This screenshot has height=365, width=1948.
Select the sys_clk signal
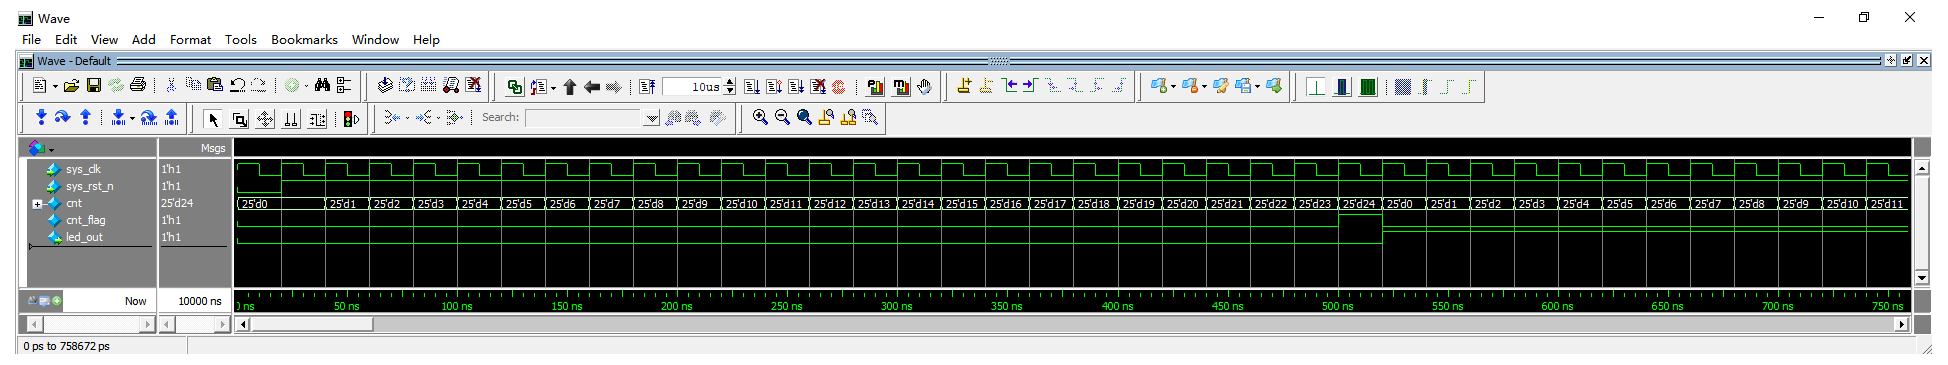pyautogui.click(x=83, y=169)
